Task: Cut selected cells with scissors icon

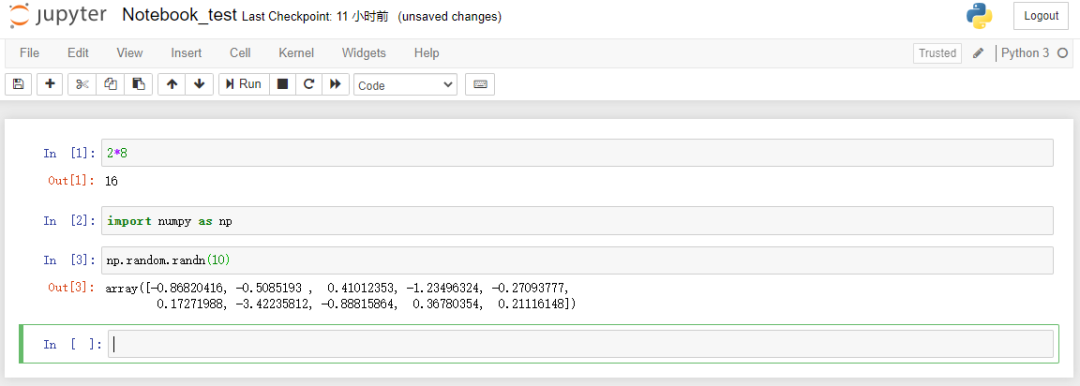Action: [x=82, y=84]
